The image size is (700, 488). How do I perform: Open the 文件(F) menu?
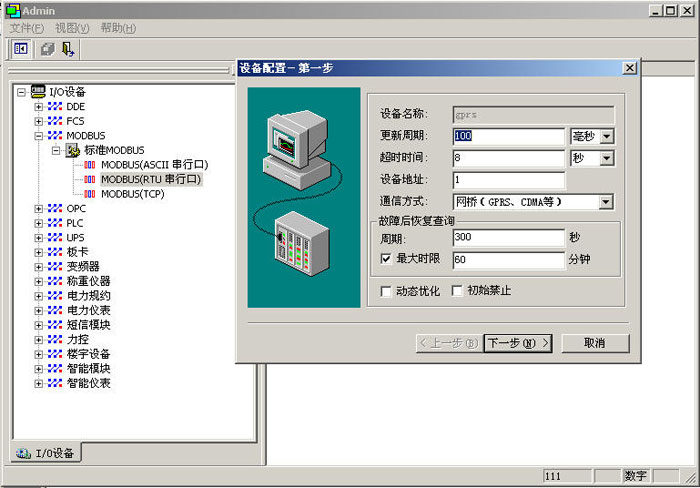click(x=27, y=28)
